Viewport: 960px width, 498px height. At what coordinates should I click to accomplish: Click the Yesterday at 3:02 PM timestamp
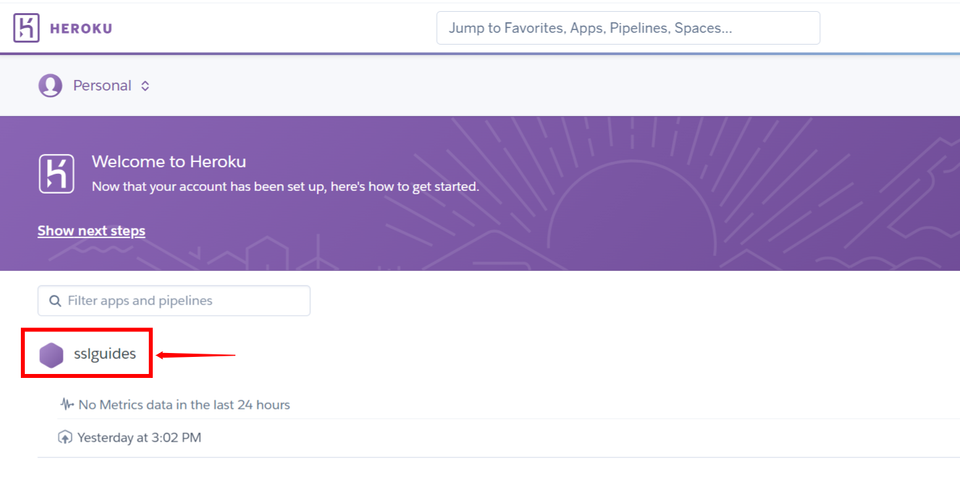(140, 437)
